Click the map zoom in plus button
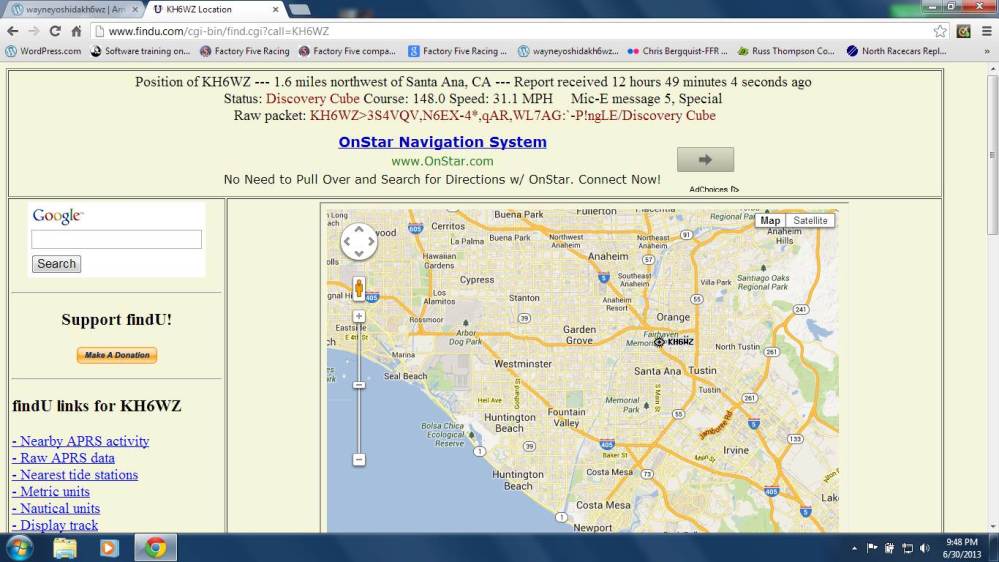Viewport: 999px width, 562px height. (x=359, y=316)
